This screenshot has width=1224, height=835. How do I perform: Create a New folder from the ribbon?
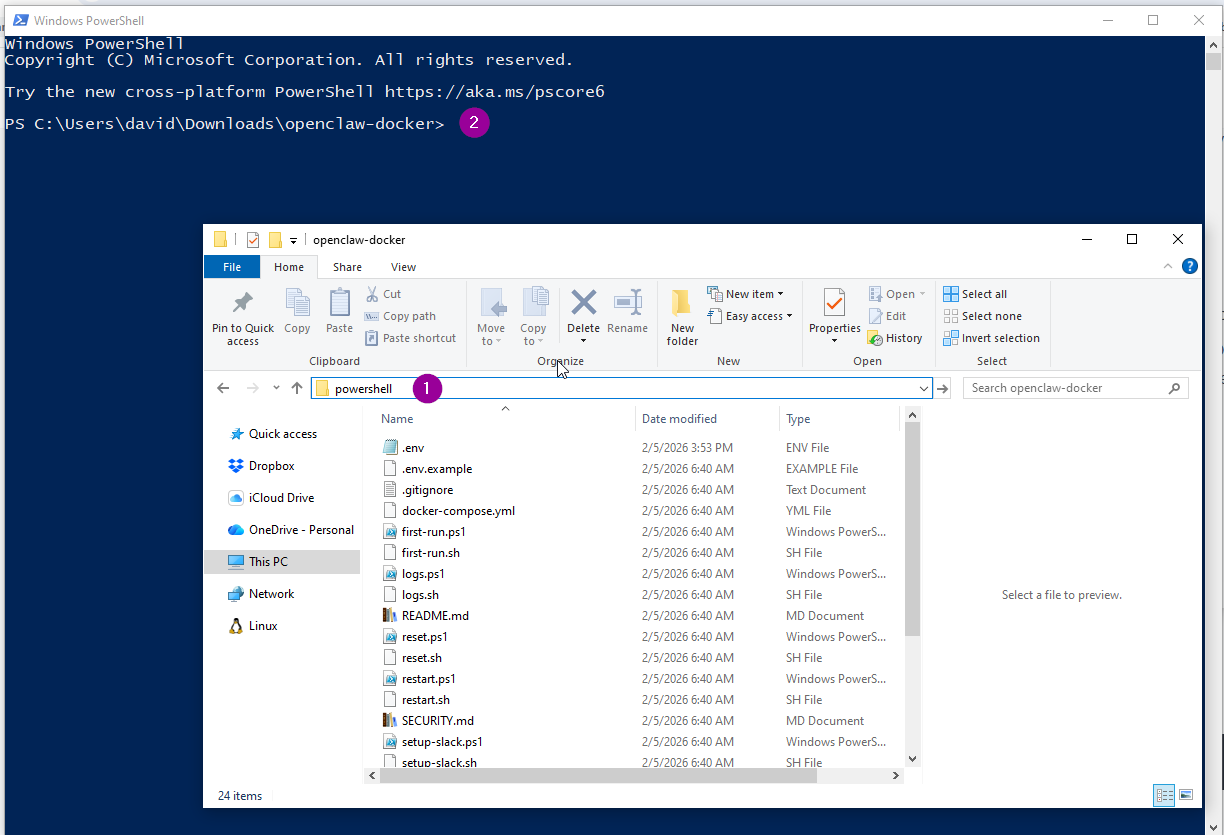point(681,310)
